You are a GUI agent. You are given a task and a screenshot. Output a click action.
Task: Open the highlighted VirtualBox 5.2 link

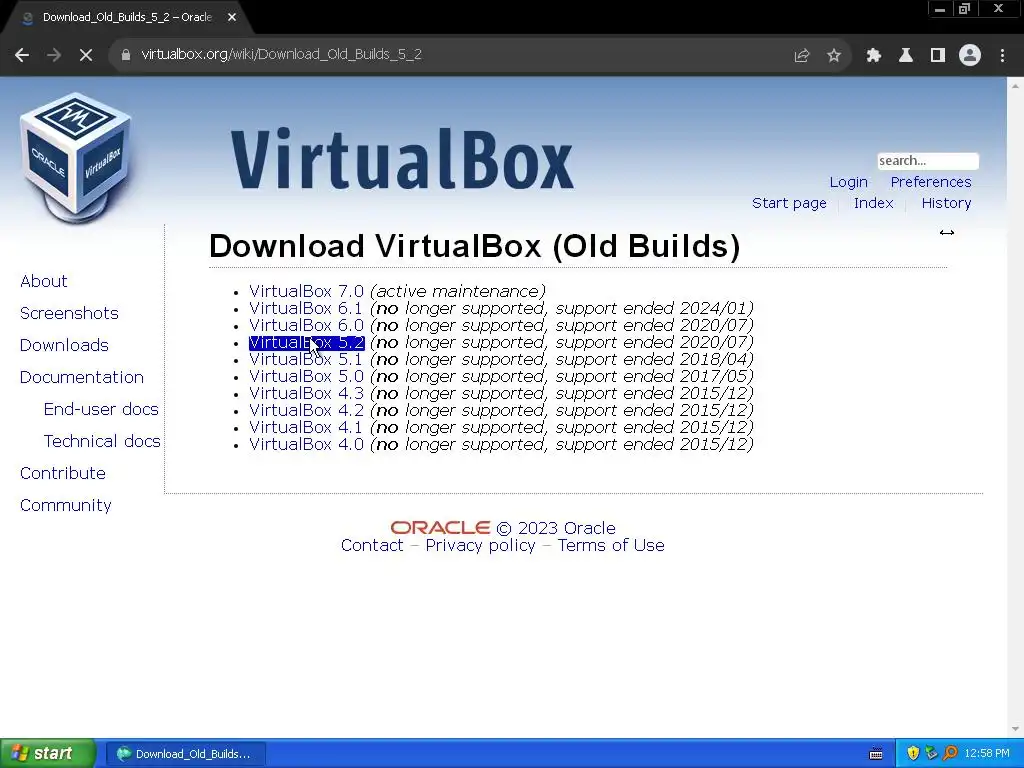click(306, 342)
